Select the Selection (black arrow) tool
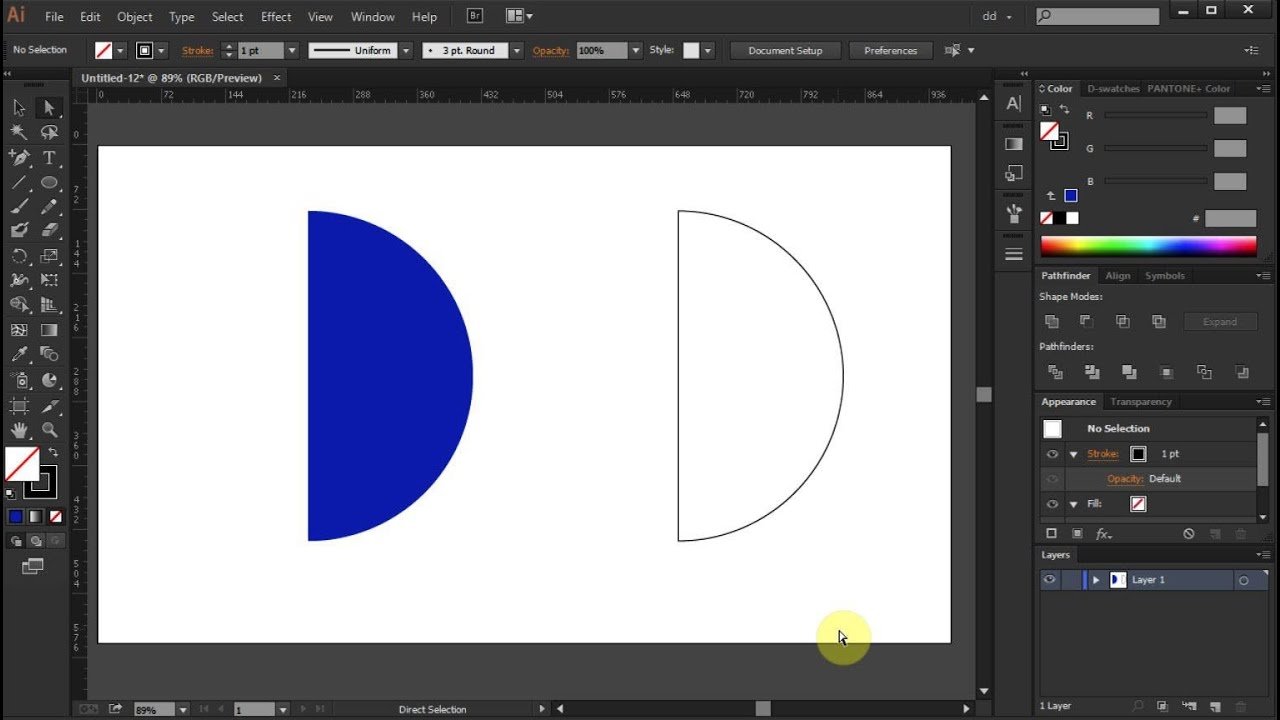The height and width of the screenshot is (720, 1280). [19, 108]
